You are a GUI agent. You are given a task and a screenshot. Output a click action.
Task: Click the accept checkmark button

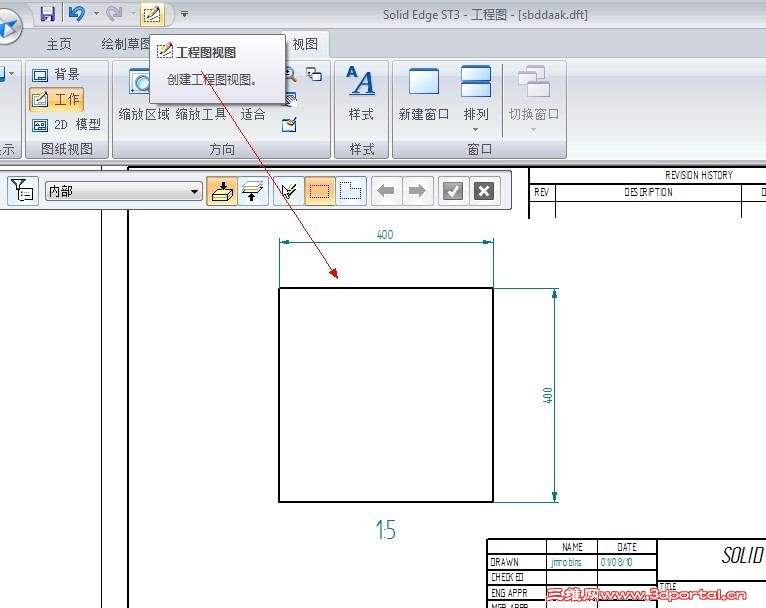pos(453,191)
